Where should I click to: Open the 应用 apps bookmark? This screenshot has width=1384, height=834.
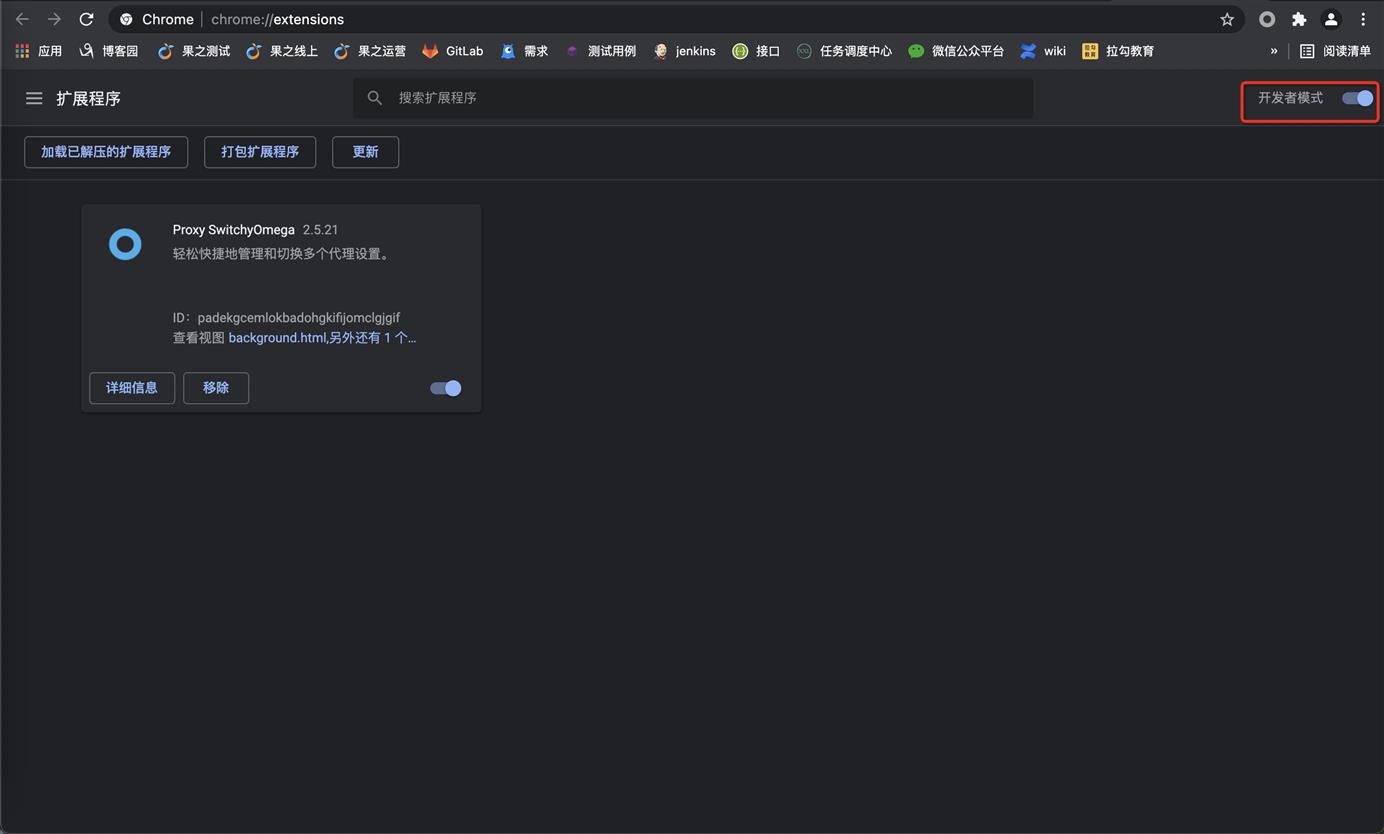[x=39, y=51]
